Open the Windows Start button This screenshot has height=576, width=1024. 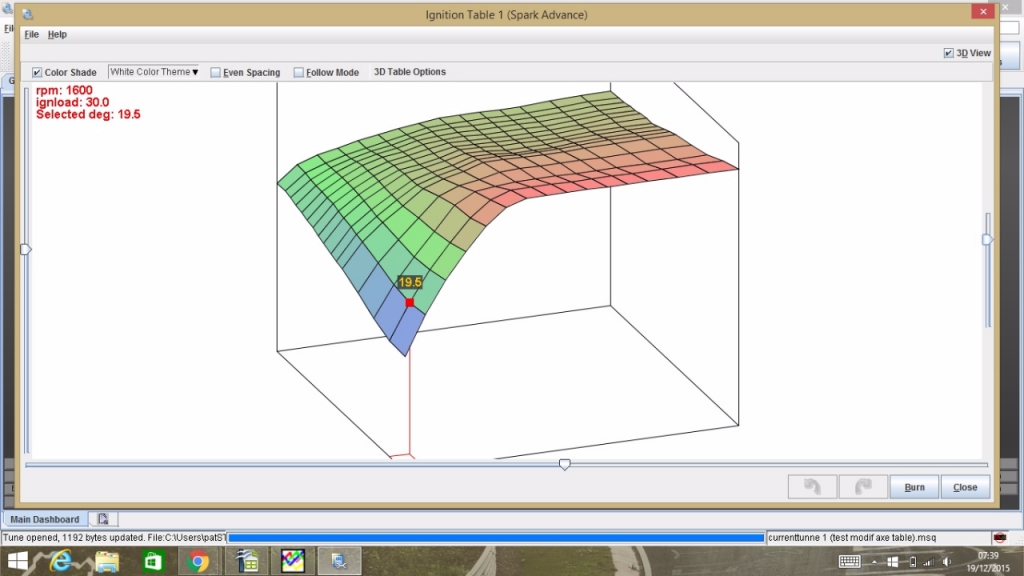(x=18, y=561)
